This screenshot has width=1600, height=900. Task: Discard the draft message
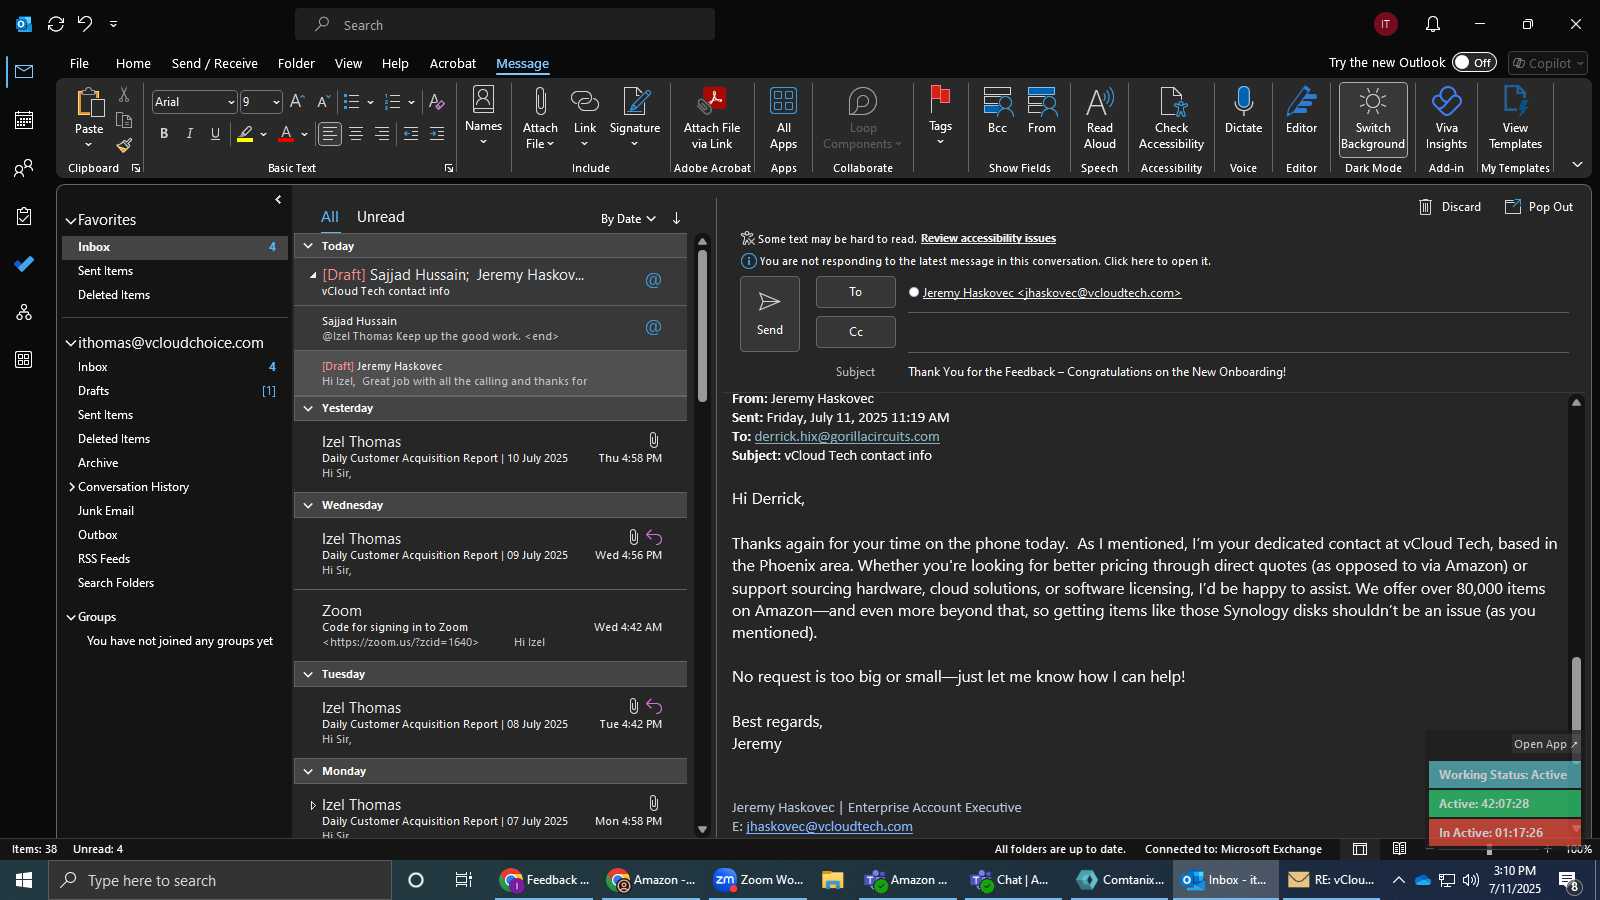[1450, 207]
